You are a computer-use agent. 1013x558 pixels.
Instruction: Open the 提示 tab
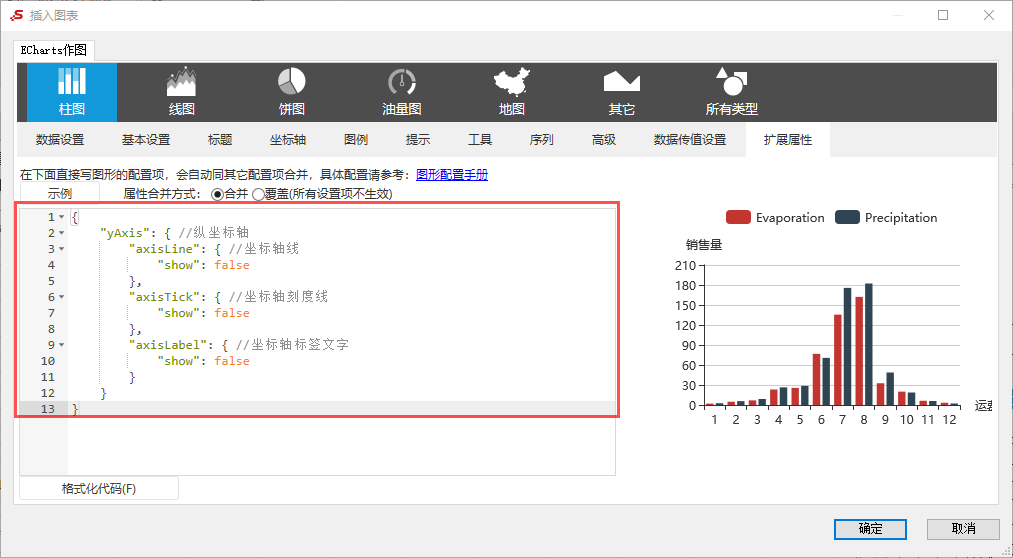[418, 140]
